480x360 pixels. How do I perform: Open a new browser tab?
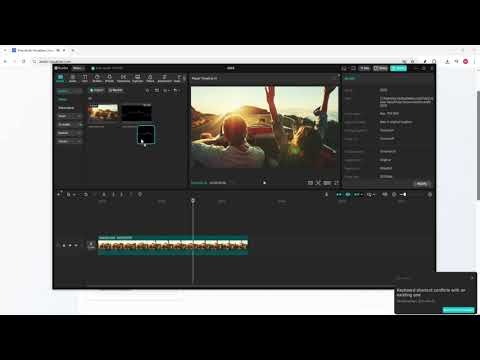[x=73, y=50]
